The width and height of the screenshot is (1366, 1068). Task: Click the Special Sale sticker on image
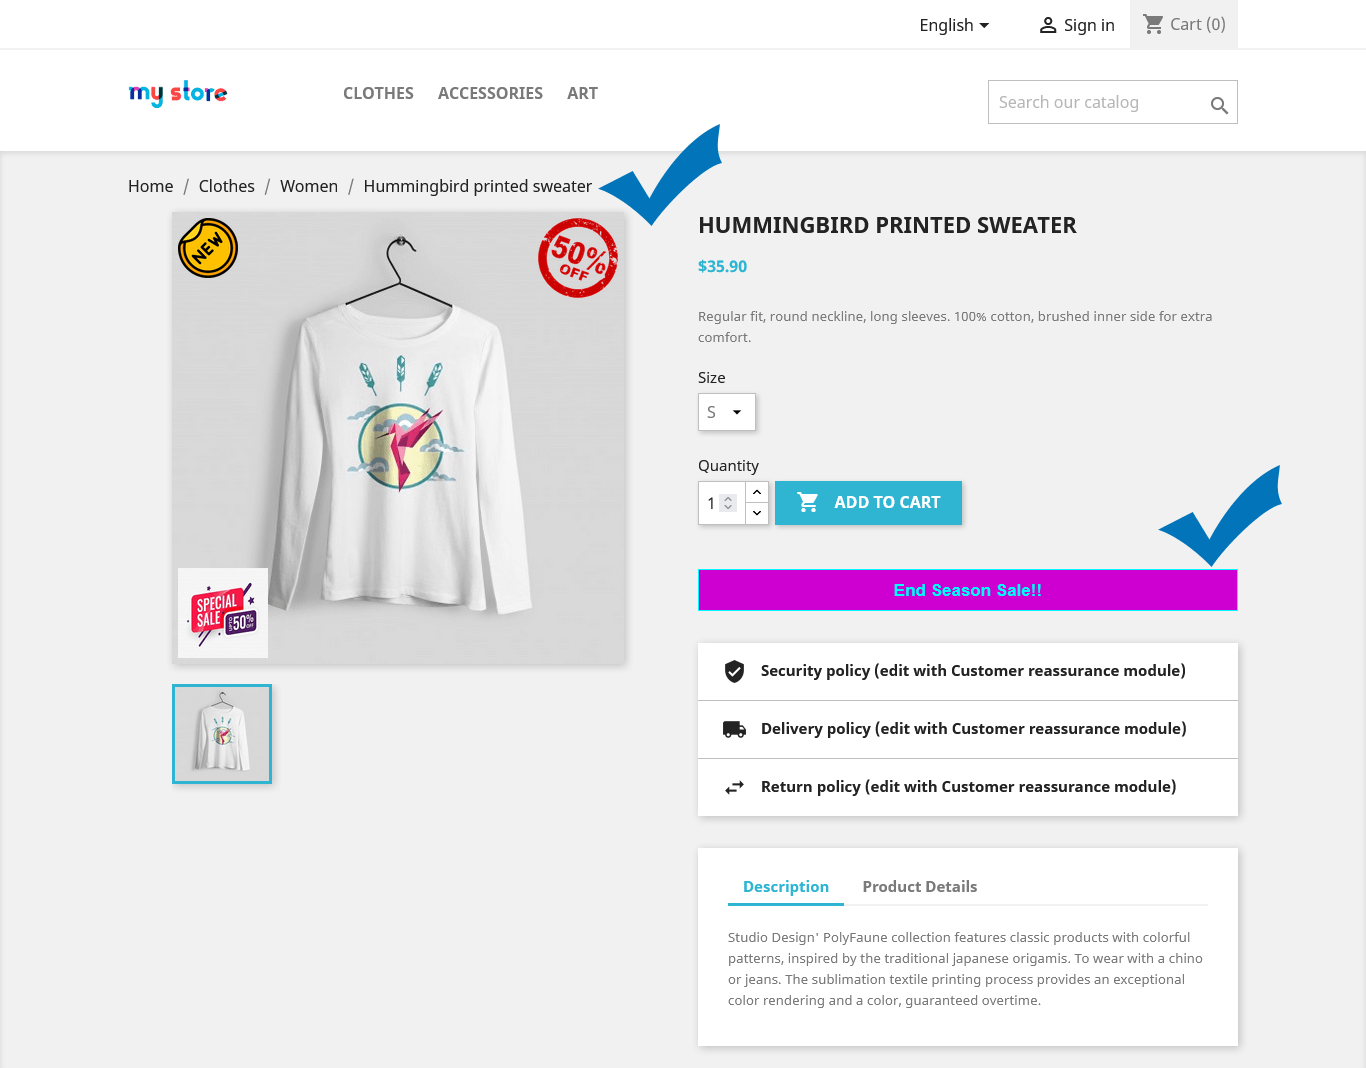[223, 613]
